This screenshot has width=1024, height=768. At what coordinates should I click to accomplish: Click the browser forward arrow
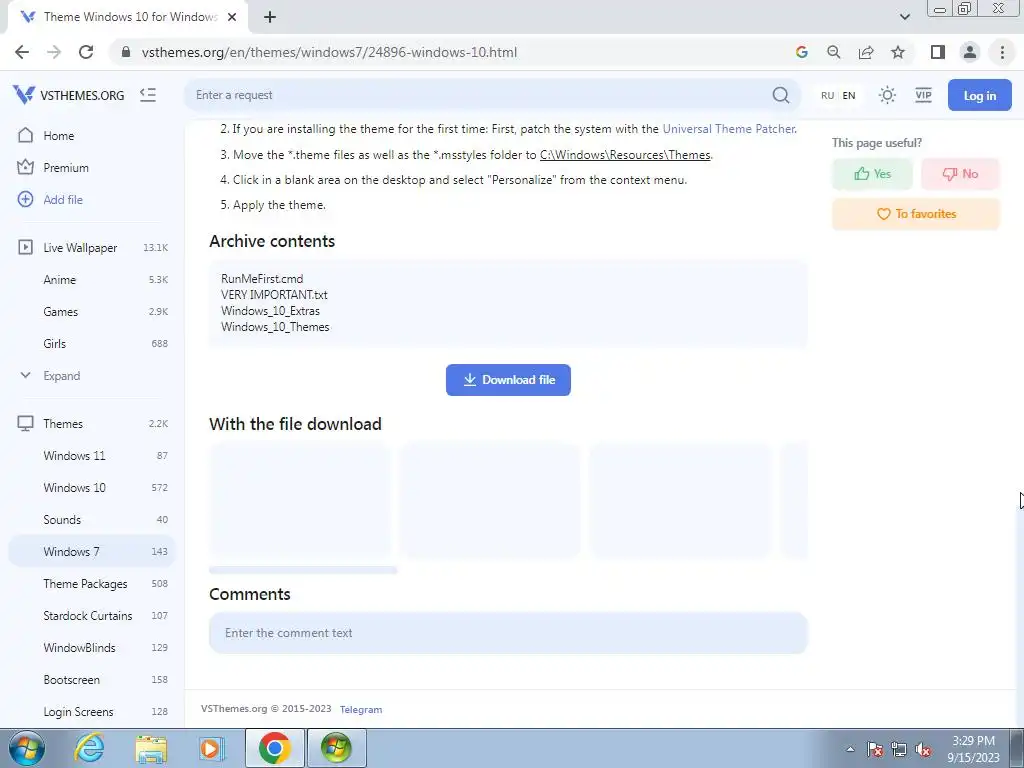pyautogui.click(x=54, y=52)
